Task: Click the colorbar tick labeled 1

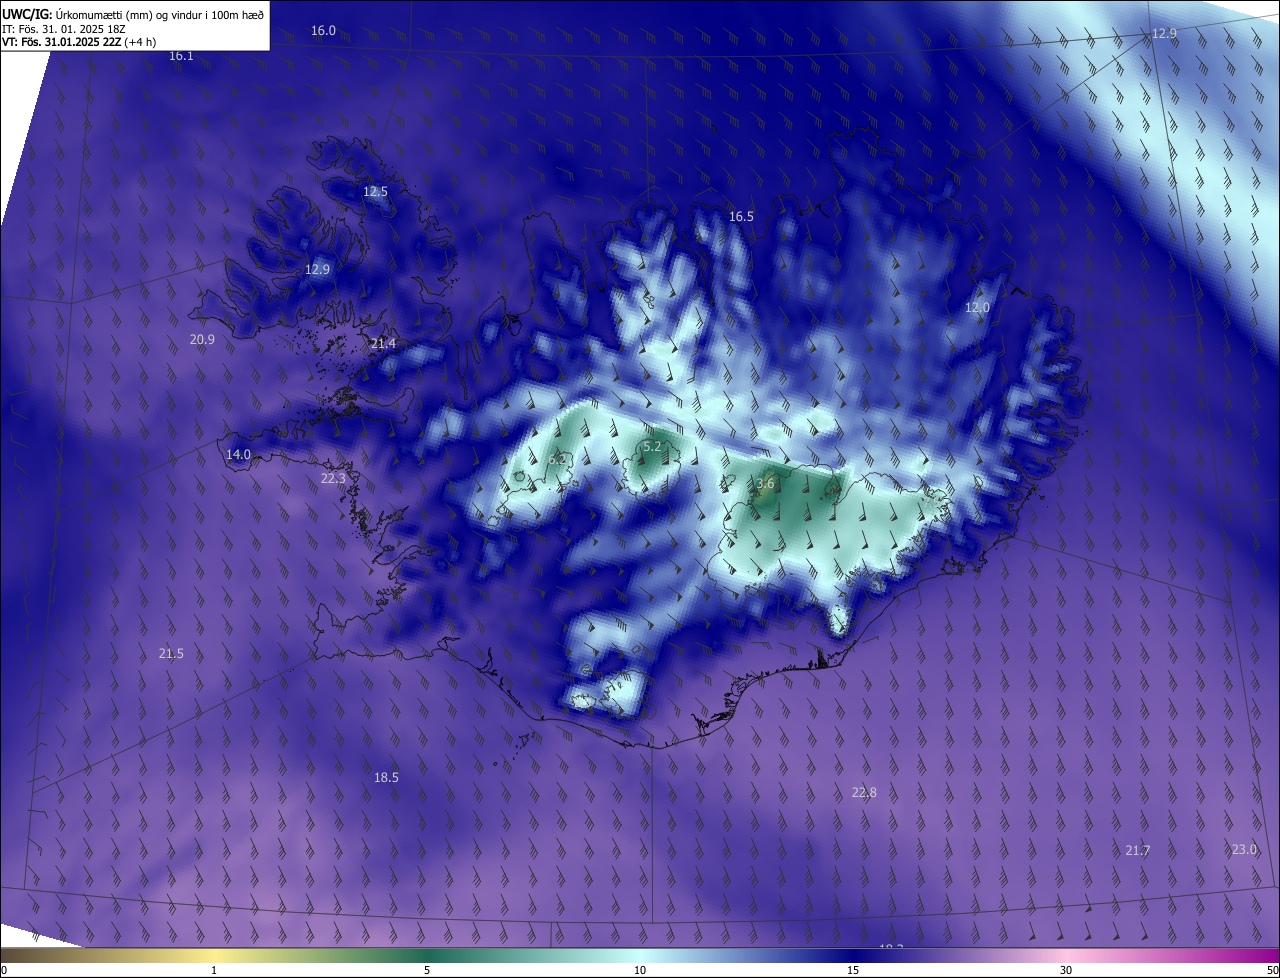Action: click(214, 971)
